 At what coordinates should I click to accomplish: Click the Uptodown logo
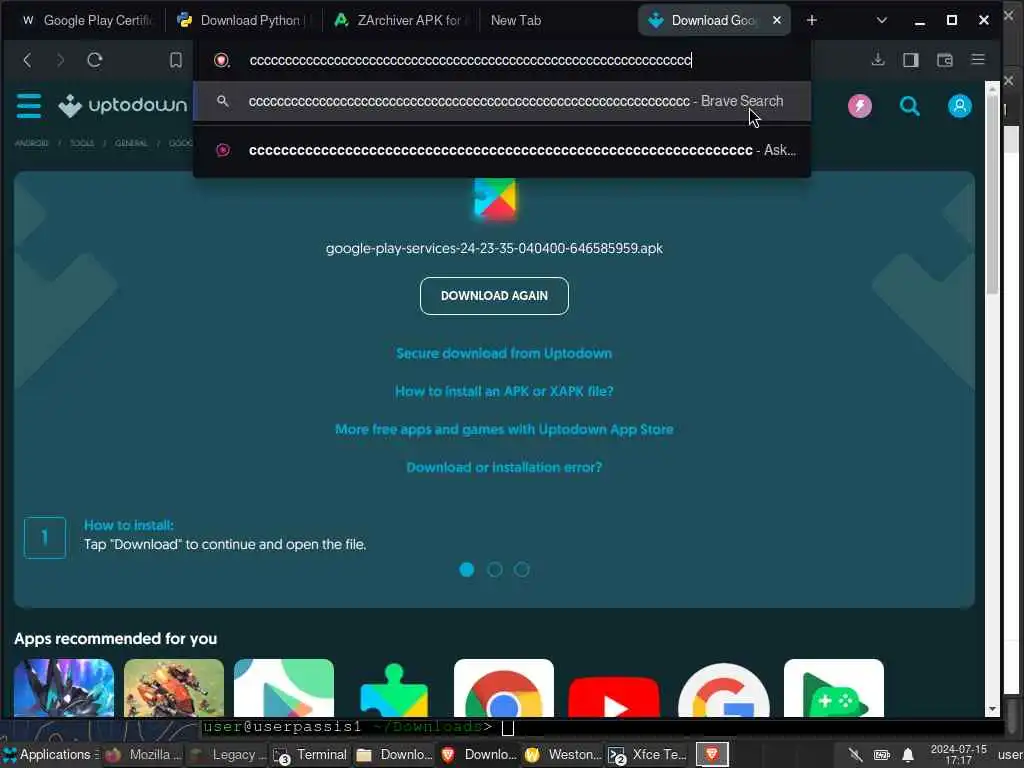tap(122, 105)
